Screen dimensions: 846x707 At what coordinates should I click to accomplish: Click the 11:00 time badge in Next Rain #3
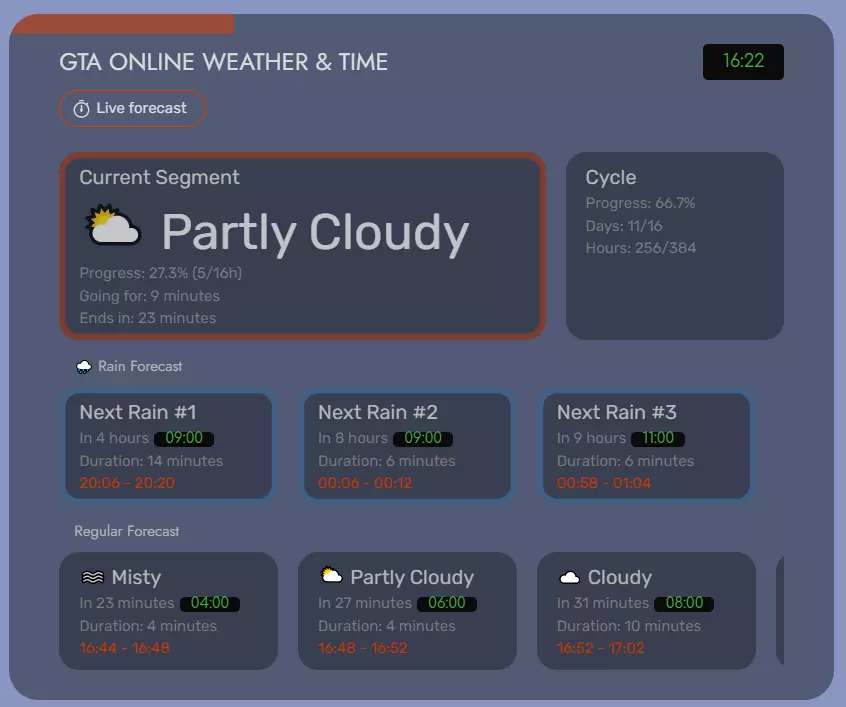pos(658,438)
